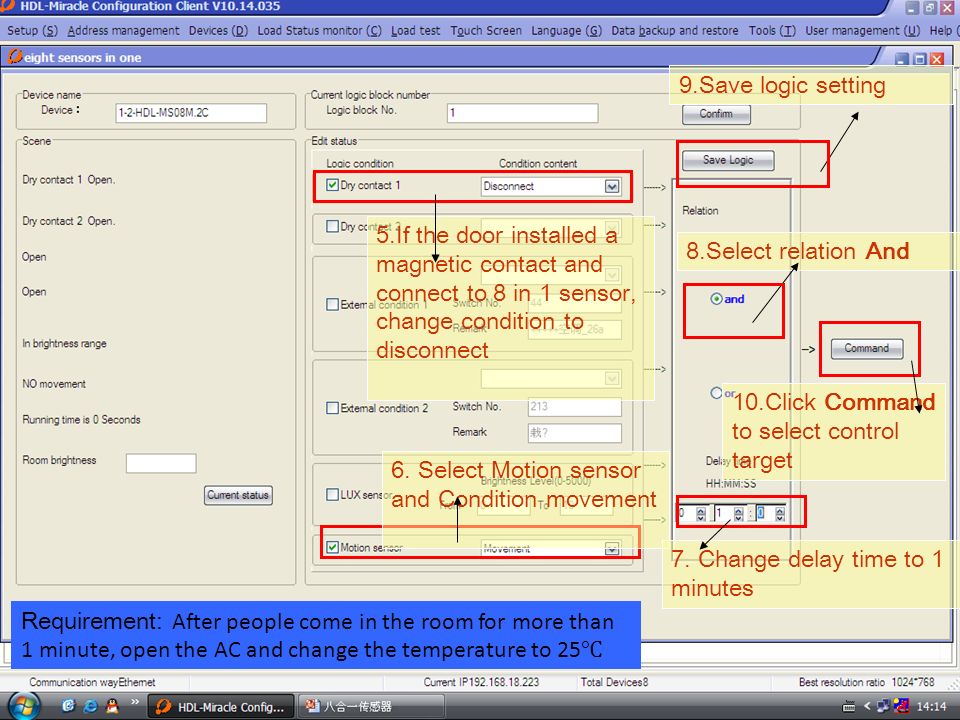960x720 pixels.
Task: Open External condition 2 condition dropdown
Action: pos(612,378)
